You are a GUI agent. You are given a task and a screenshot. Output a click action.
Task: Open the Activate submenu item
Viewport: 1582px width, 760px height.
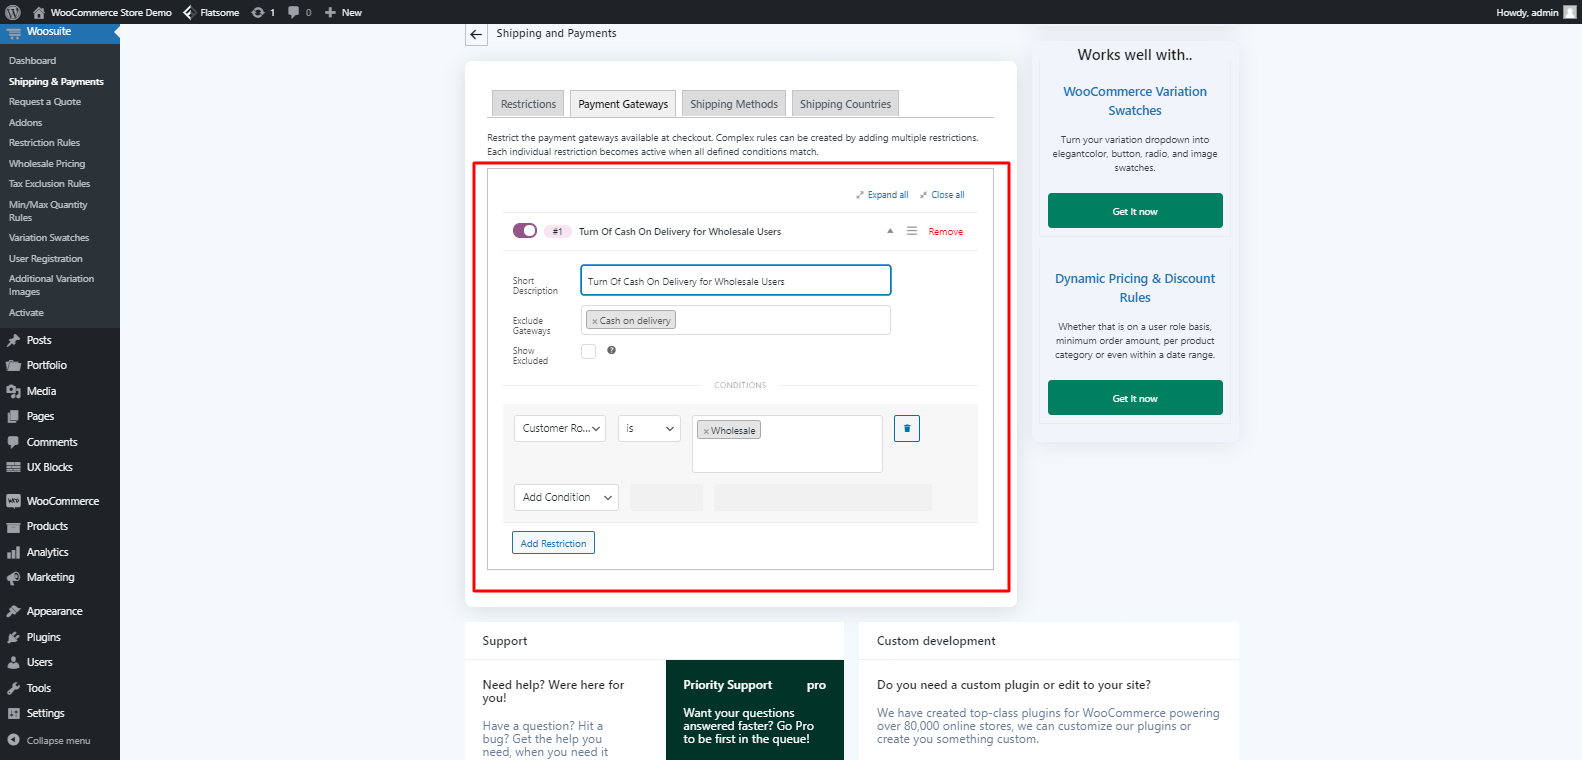[x=27, y=313]
